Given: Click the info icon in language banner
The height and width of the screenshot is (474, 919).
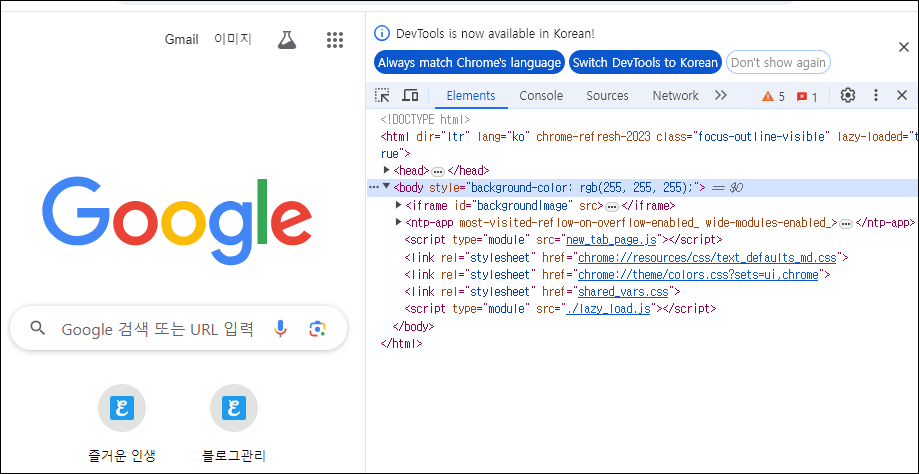Looking at the screenshot, I should click(x=382, y=33).
